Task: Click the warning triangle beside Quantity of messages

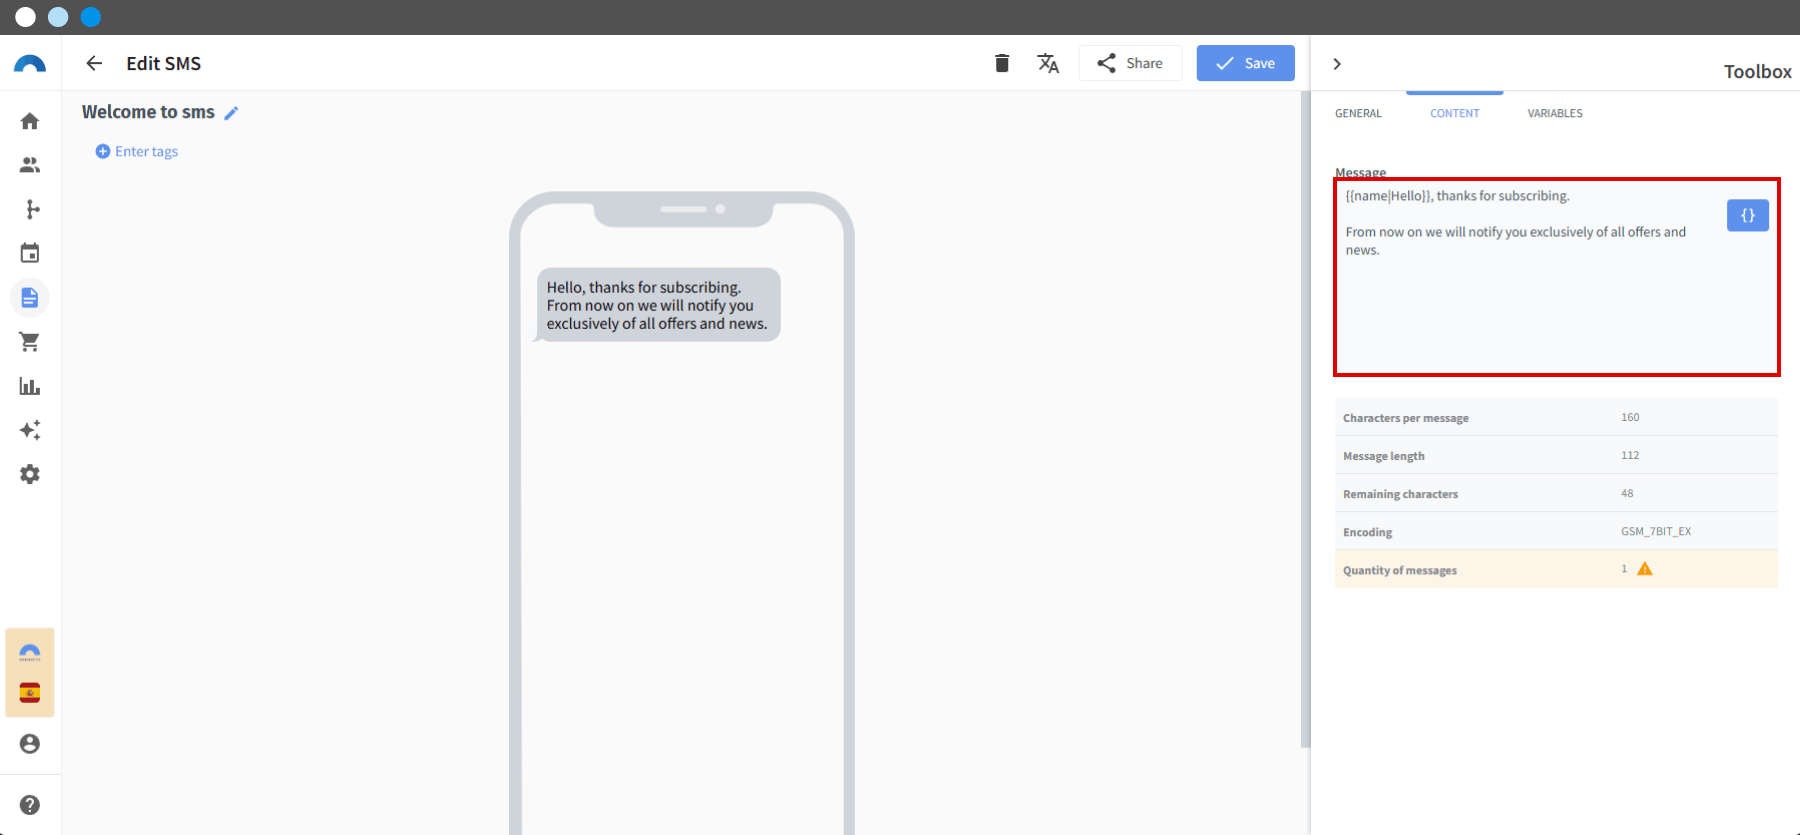Action: [1645, 569]
